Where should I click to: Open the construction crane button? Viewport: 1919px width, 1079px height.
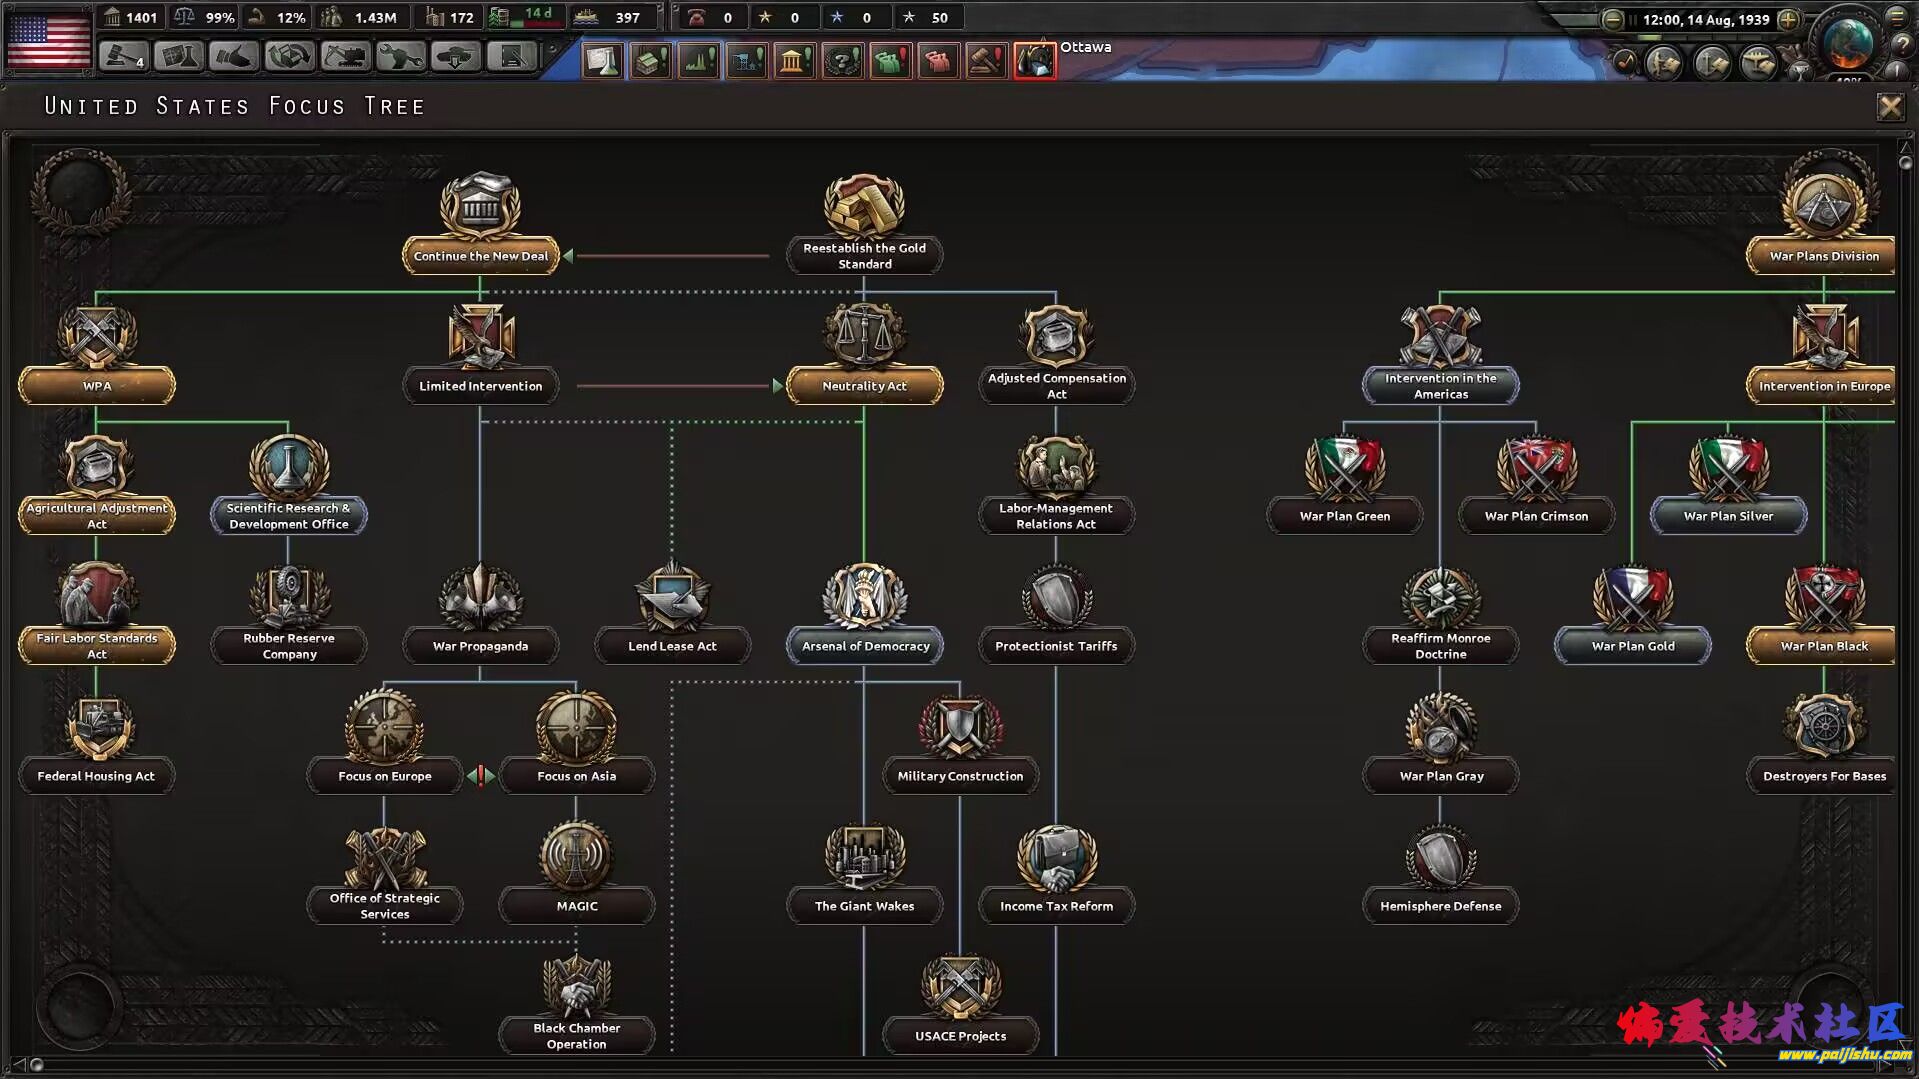coord(344,56)
